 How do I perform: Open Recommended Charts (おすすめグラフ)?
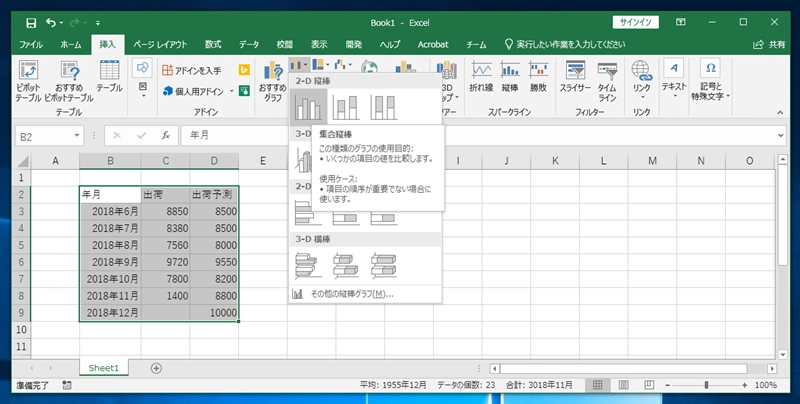tap(273, 82)
